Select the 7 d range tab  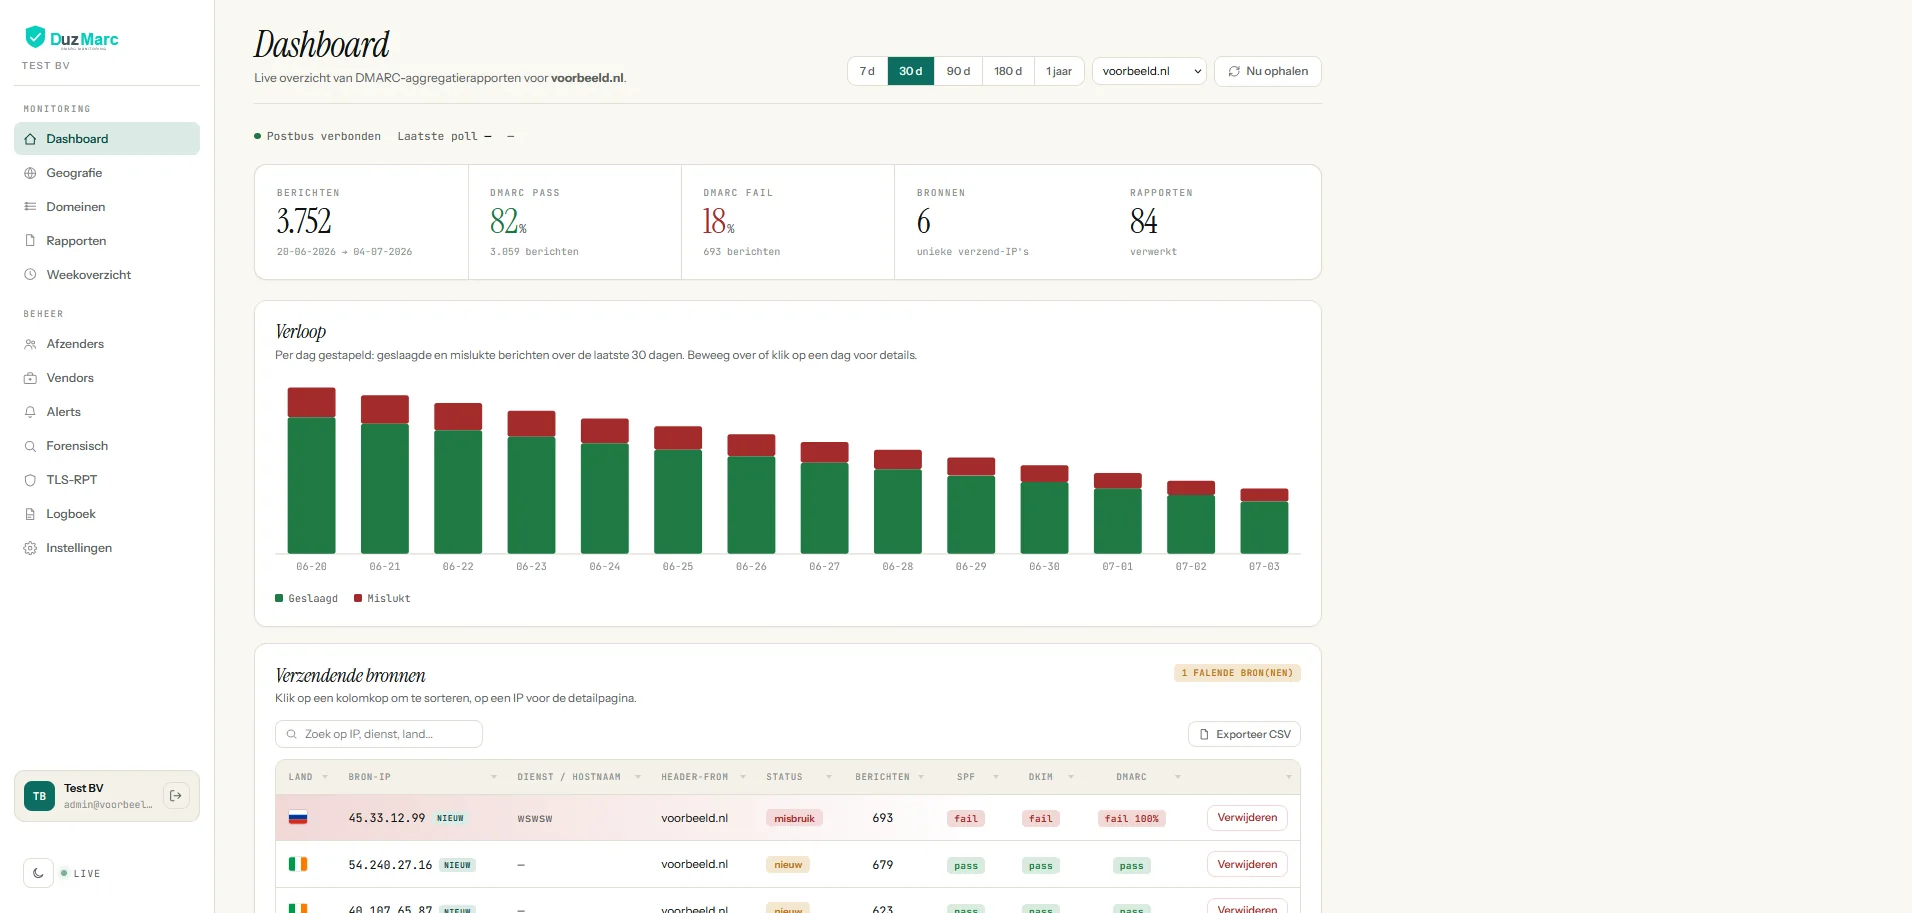[867, 71]
